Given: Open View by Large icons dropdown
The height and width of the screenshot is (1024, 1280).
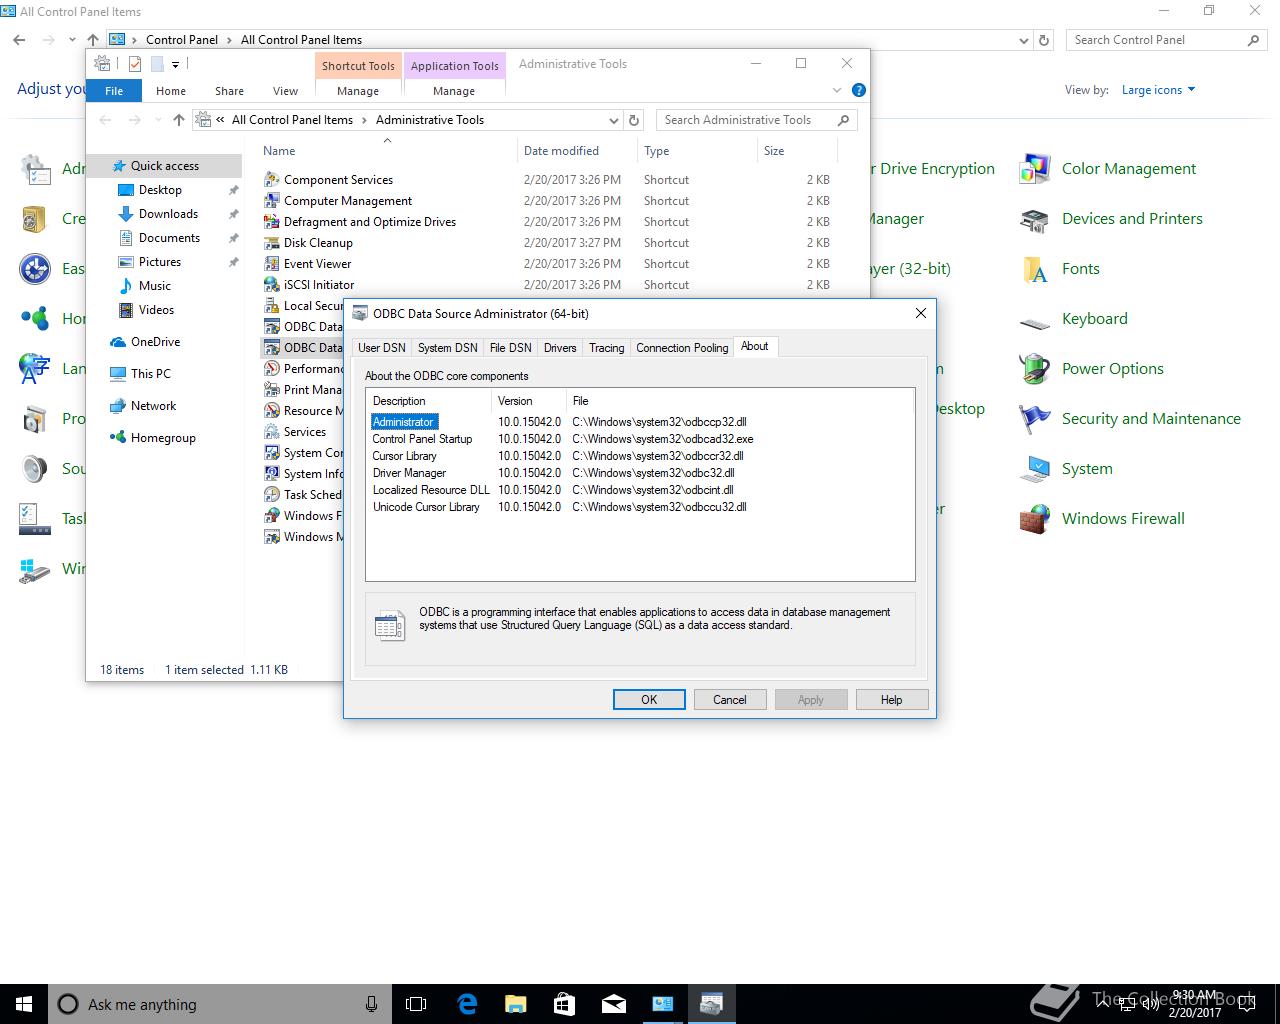Looking at the screenshot, I should click(x=1158, y=90).
